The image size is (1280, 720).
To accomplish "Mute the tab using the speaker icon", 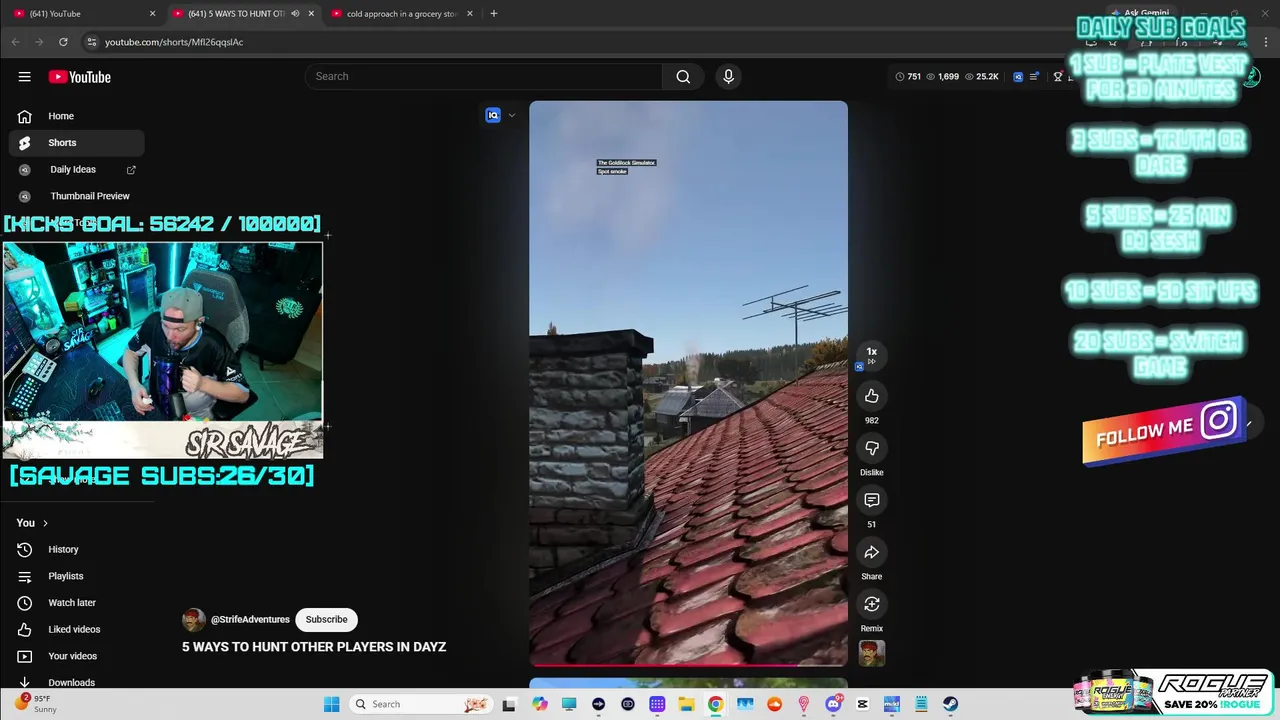I will tap(295, 13).
